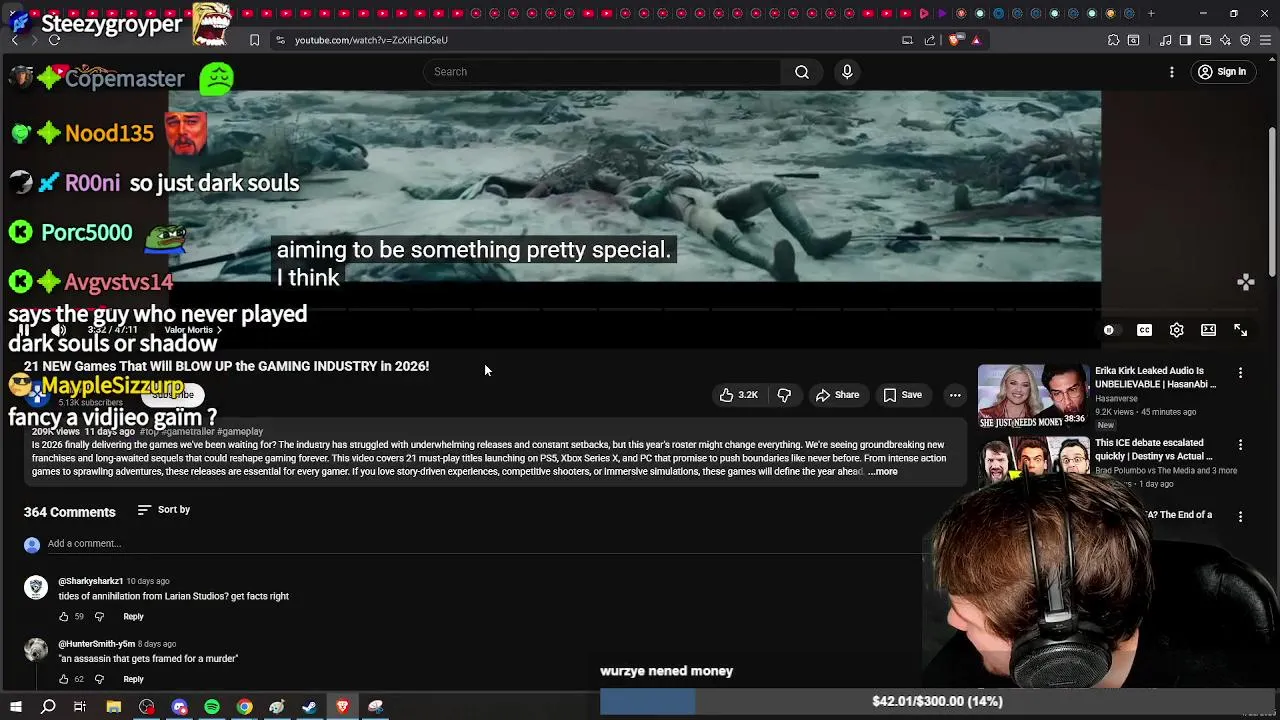Viewport: 1280px width, 720px height.
Task: Reload the page
Action: pyautogui.click(x=54, y=40)
